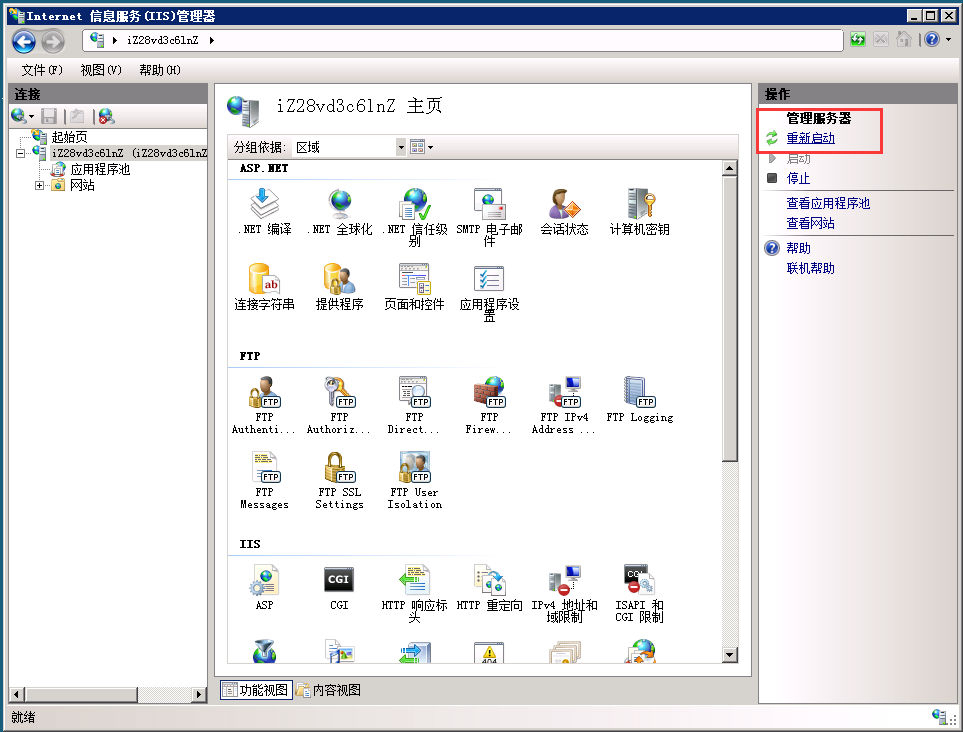Click the 重新启动 restart link

[810, 138]
